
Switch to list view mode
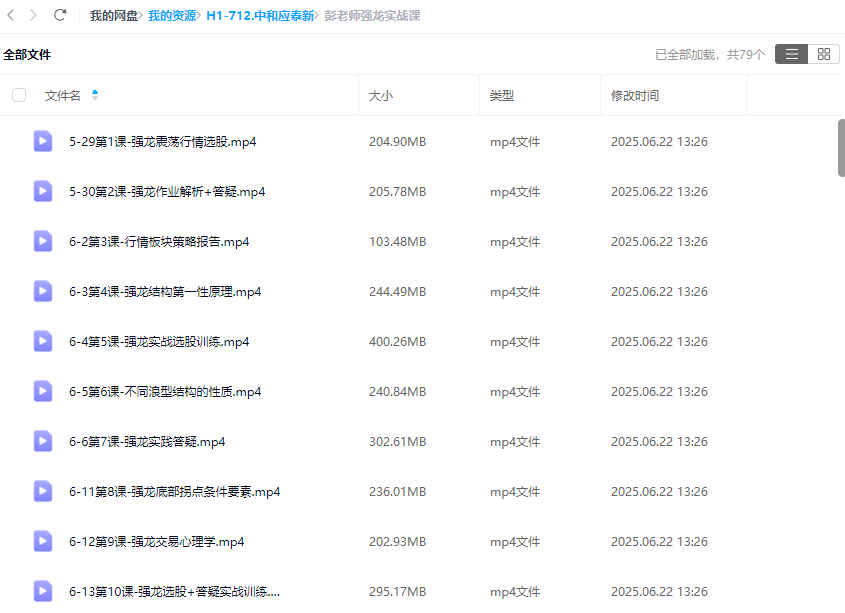coord(791,54)
